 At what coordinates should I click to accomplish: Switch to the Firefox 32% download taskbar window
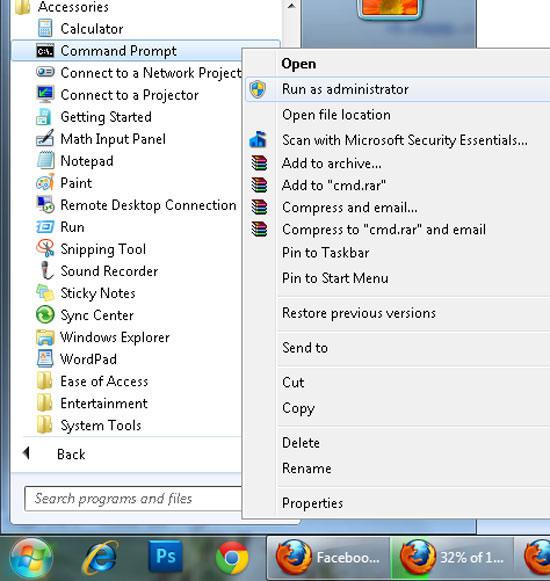point(451,558)
